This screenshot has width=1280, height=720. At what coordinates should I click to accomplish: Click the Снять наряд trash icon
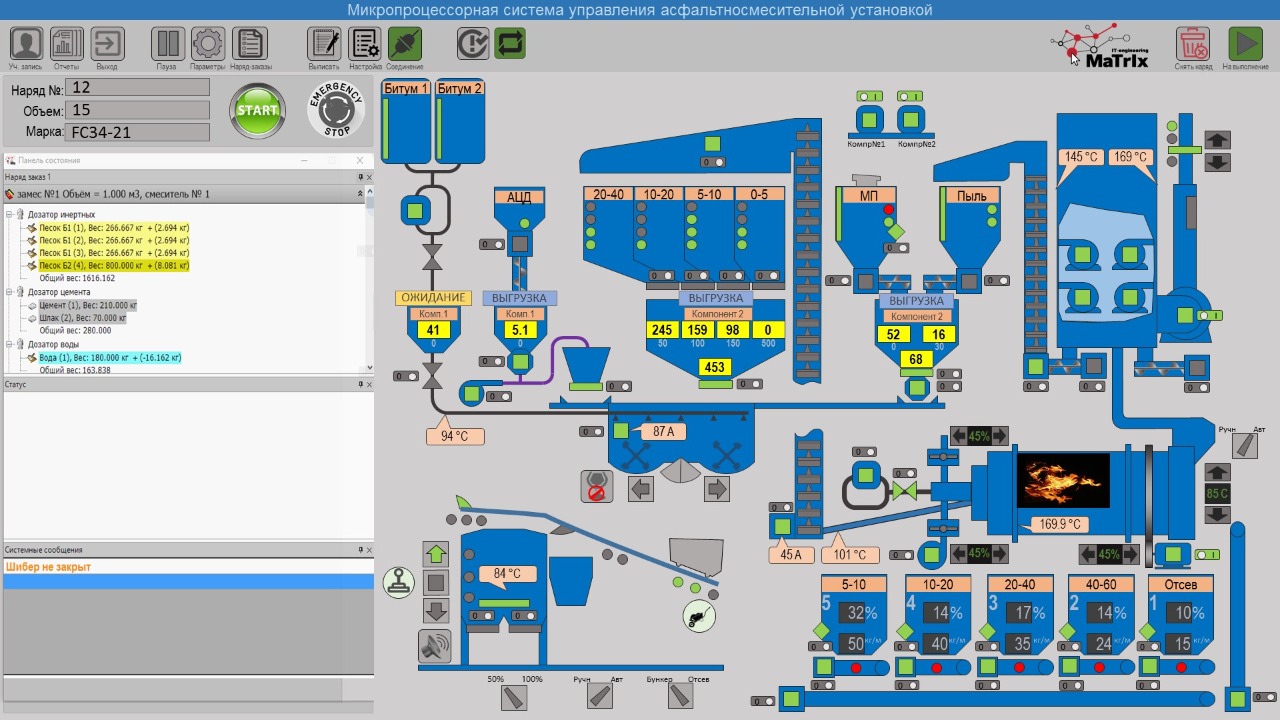click(1193, 44)
